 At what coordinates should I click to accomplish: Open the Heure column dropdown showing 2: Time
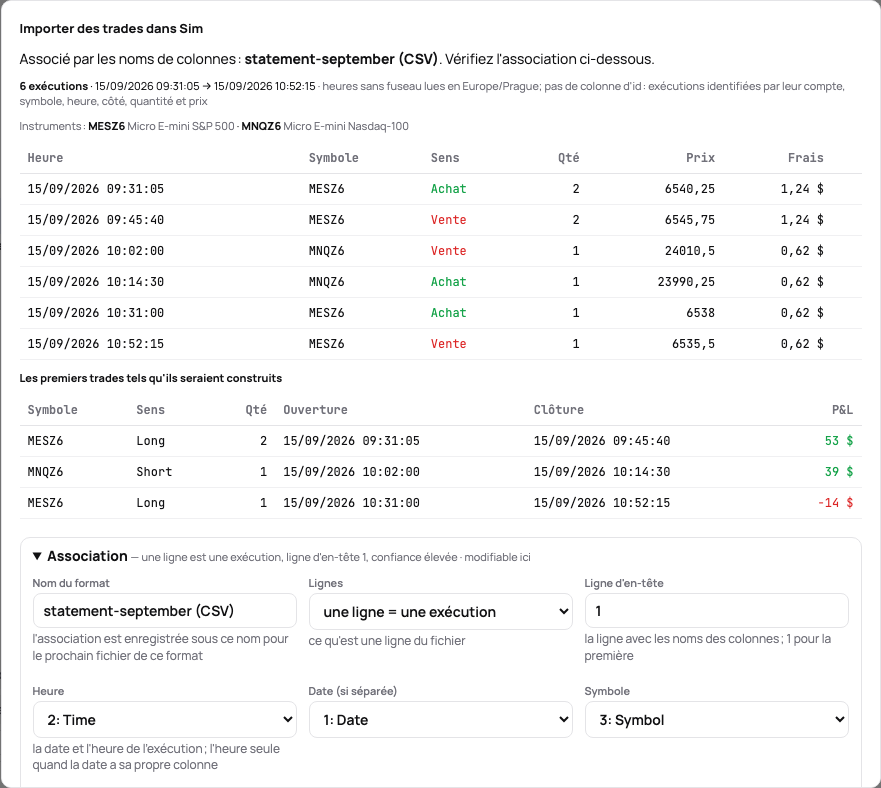tap(165, 719)
